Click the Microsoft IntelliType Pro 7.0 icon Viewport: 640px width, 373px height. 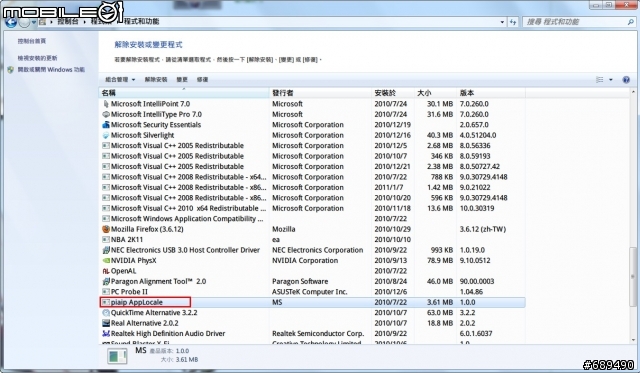pyautogui.click(x=106, y=114)
